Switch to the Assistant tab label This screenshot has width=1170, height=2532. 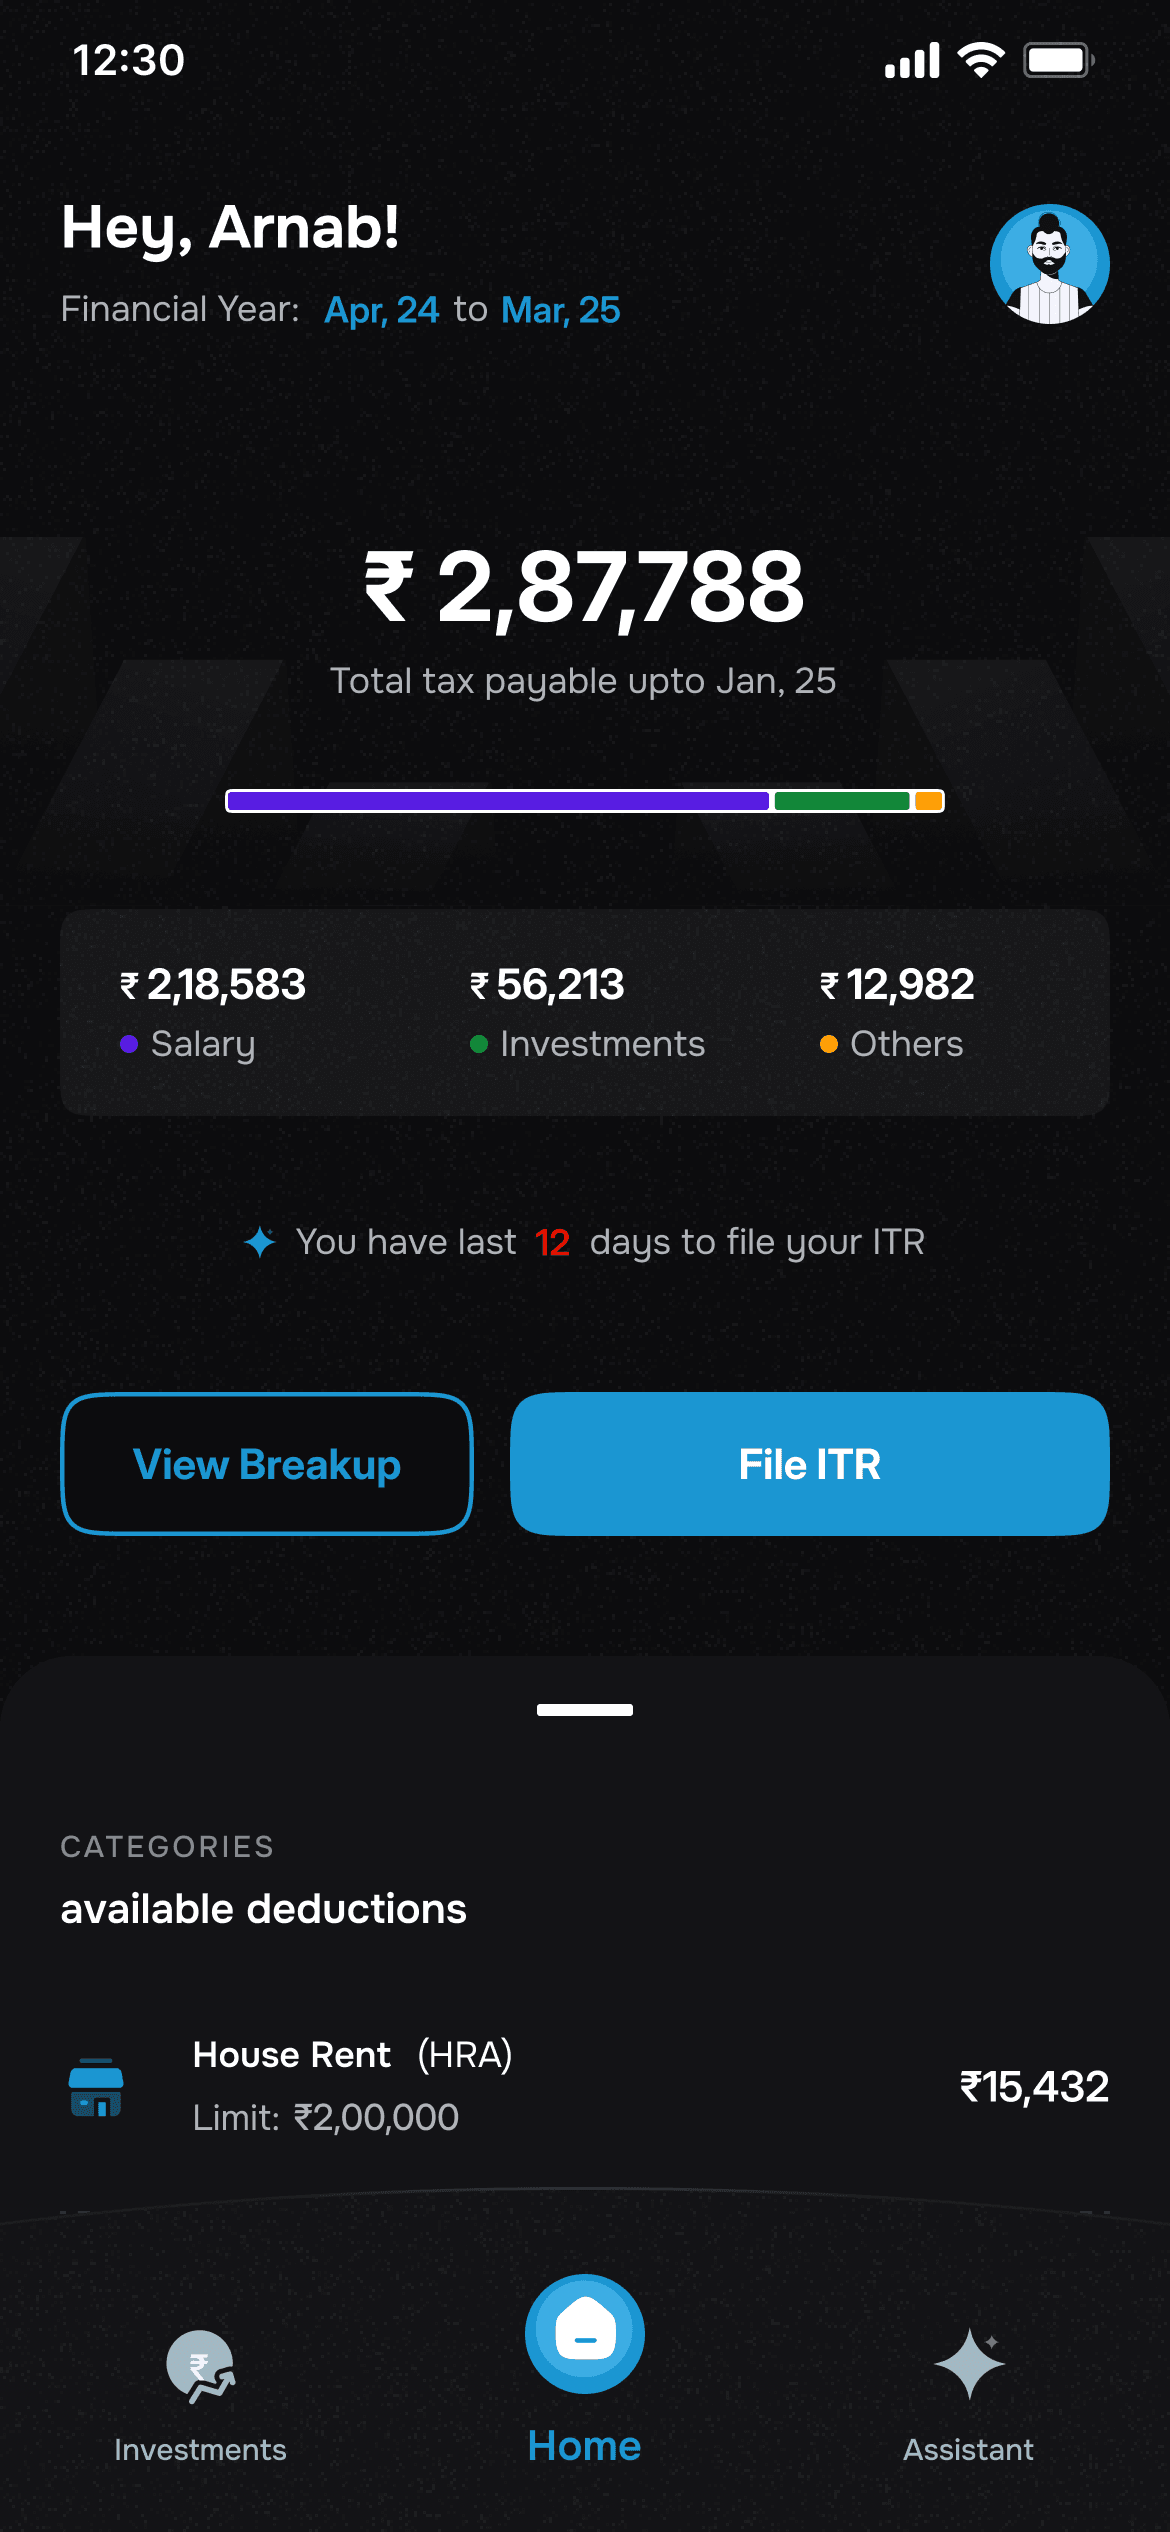[x=968, y=2450]
